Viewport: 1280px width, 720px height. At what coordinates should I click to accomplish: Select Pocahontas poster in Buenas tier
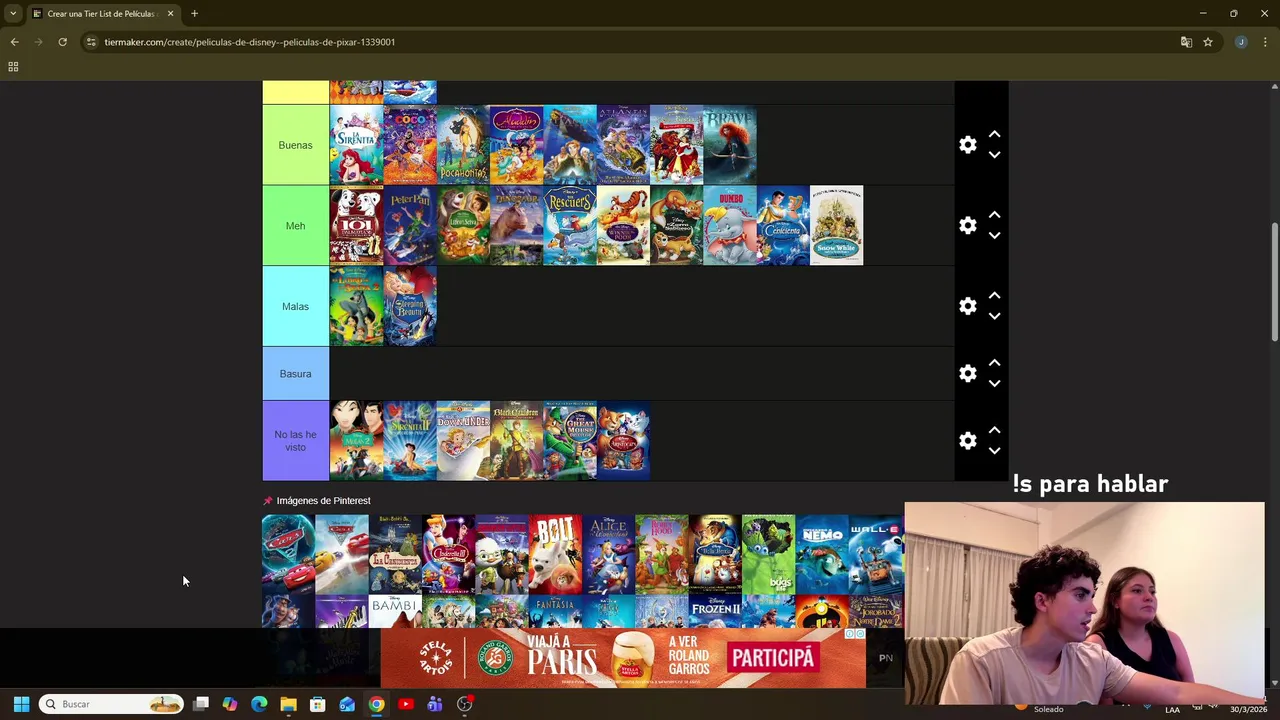click(x=463, y=145)
